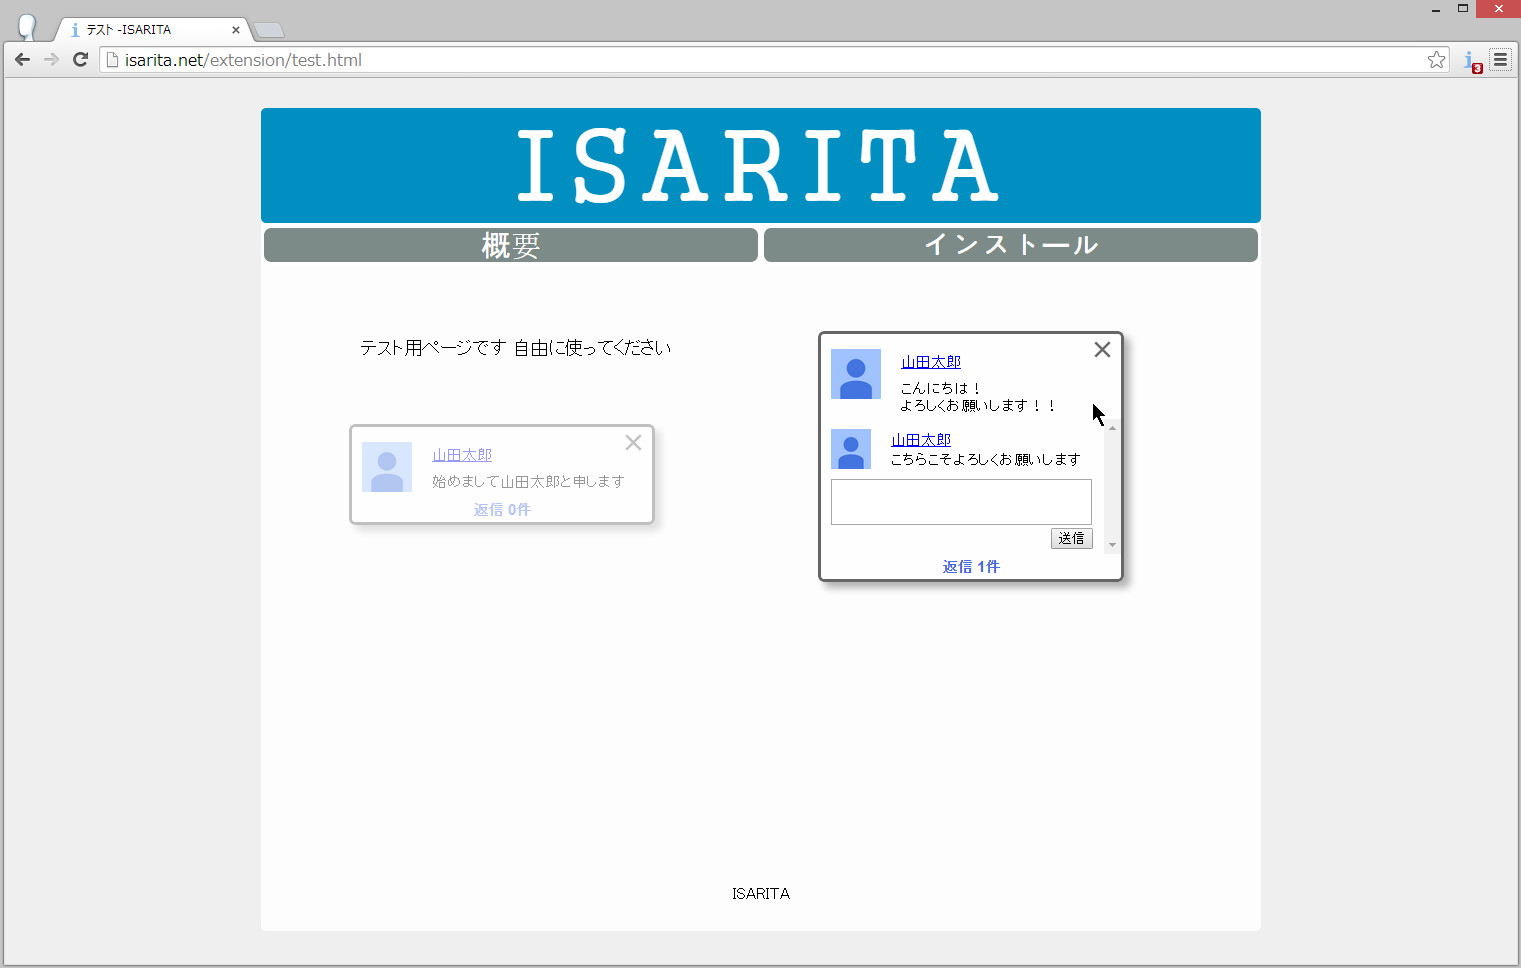Click the browser forward arrow
This screenshot has width=1521, height=968.
click(51, 60)
